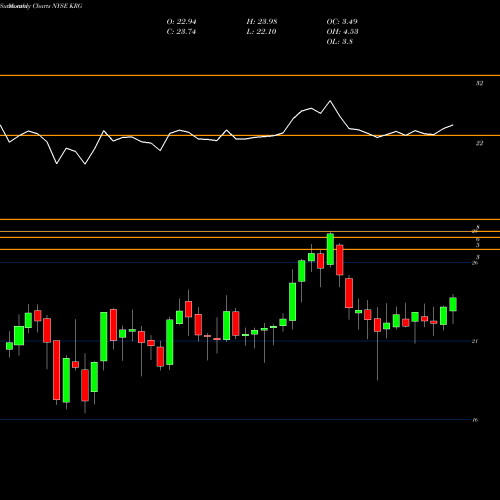The height and width of the screenshot is (500, 500).
Task: Click the 'OH: 4.53' reading
Action: pos(342,32)
